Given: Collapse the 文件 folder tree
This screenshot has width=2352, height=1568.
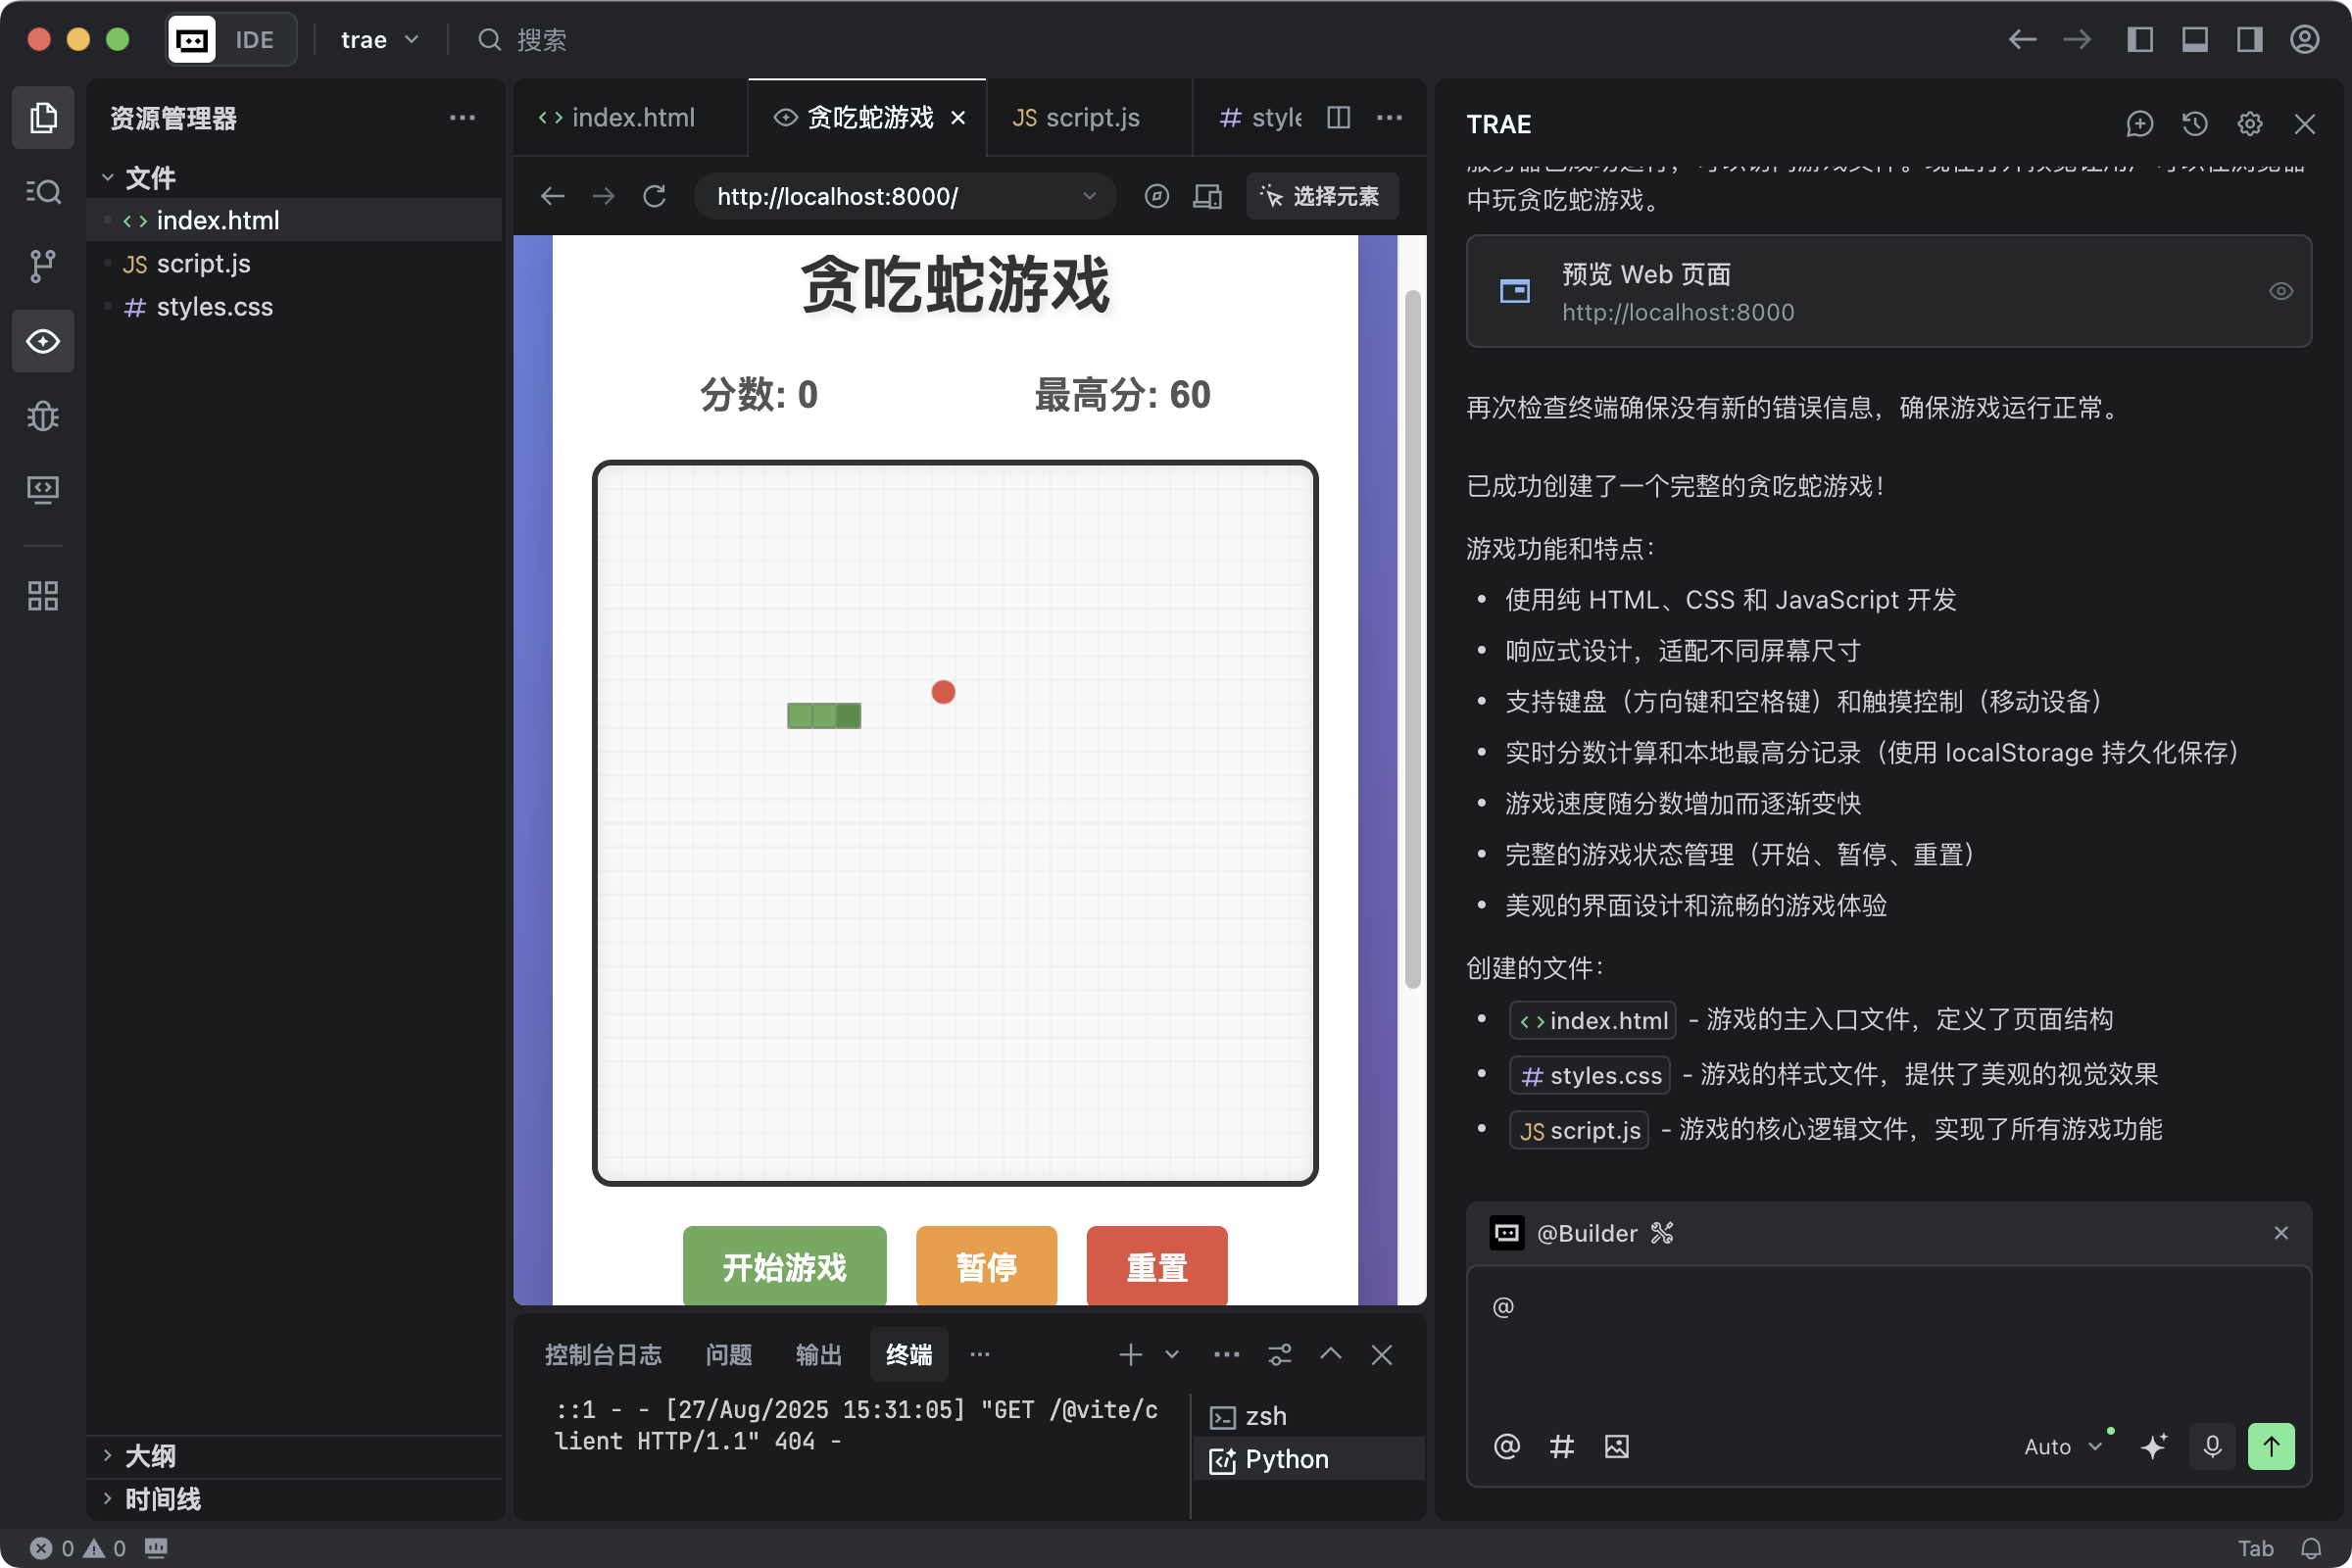Looking at the screenshot, I should [107, 177].
